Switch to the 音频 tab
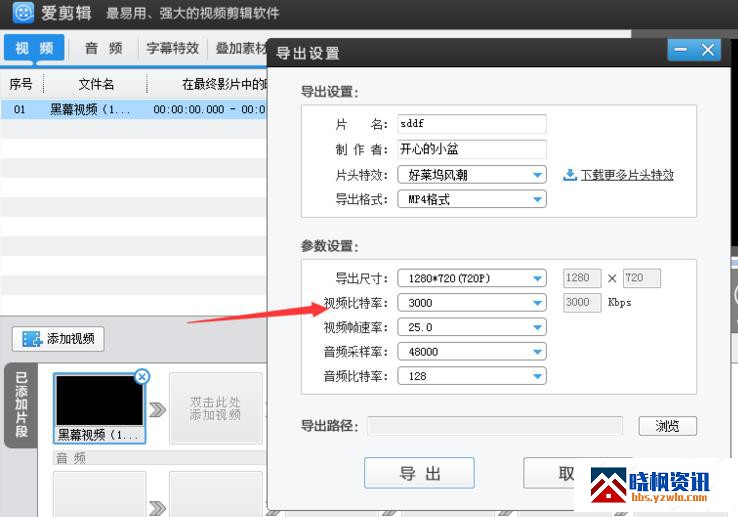 (x=104, y=48)
